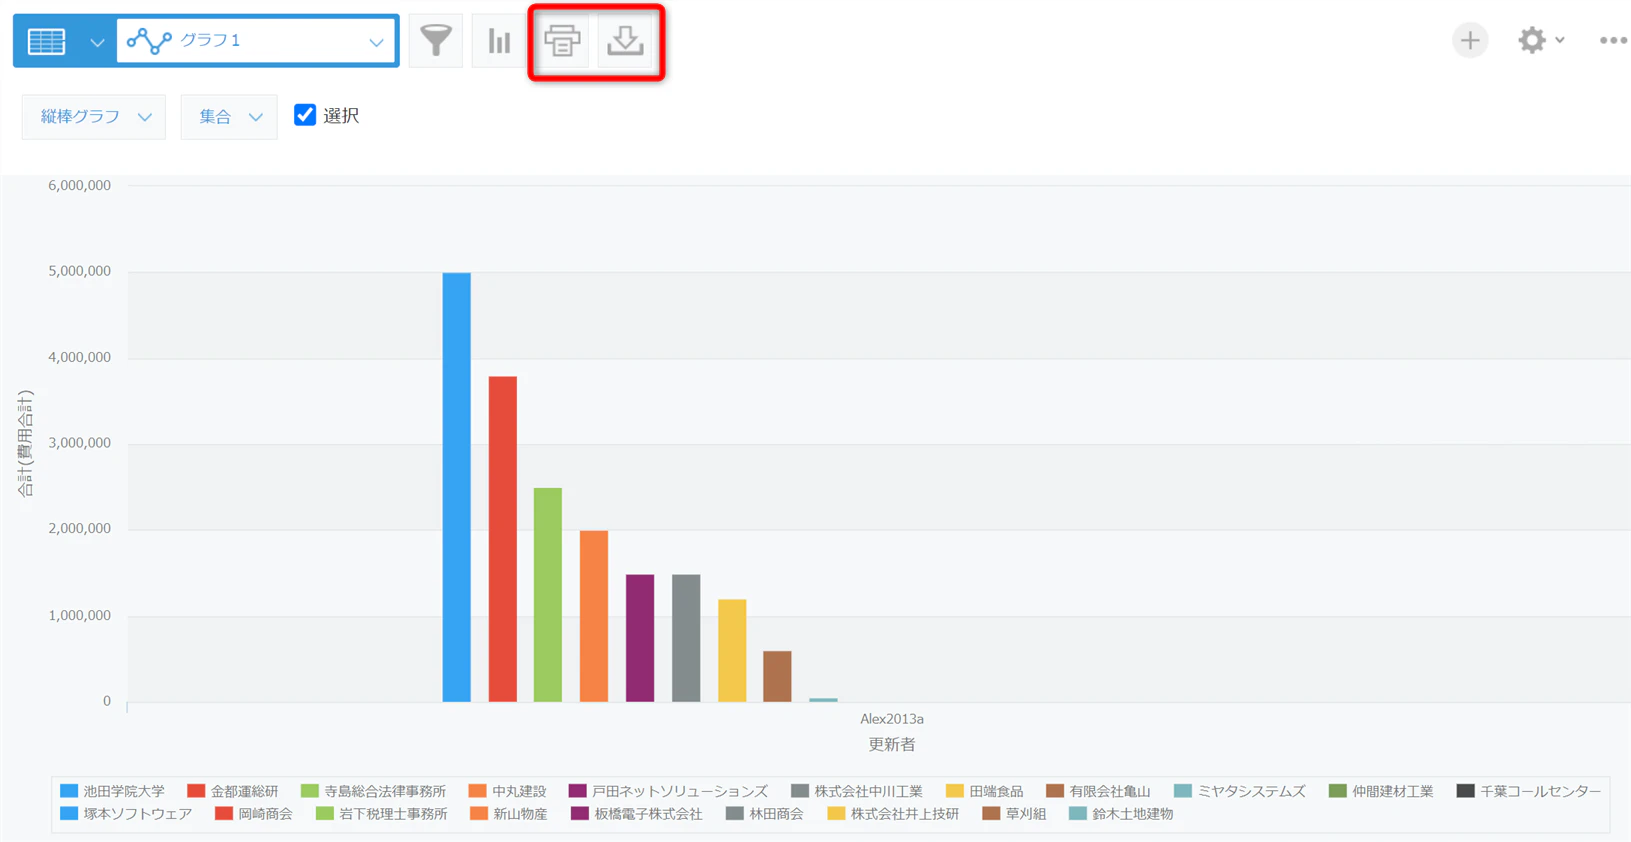Click 池田学院大学 legend color swatch
The width and height of the screenshot is (1631, 842).
coord(69,791)
